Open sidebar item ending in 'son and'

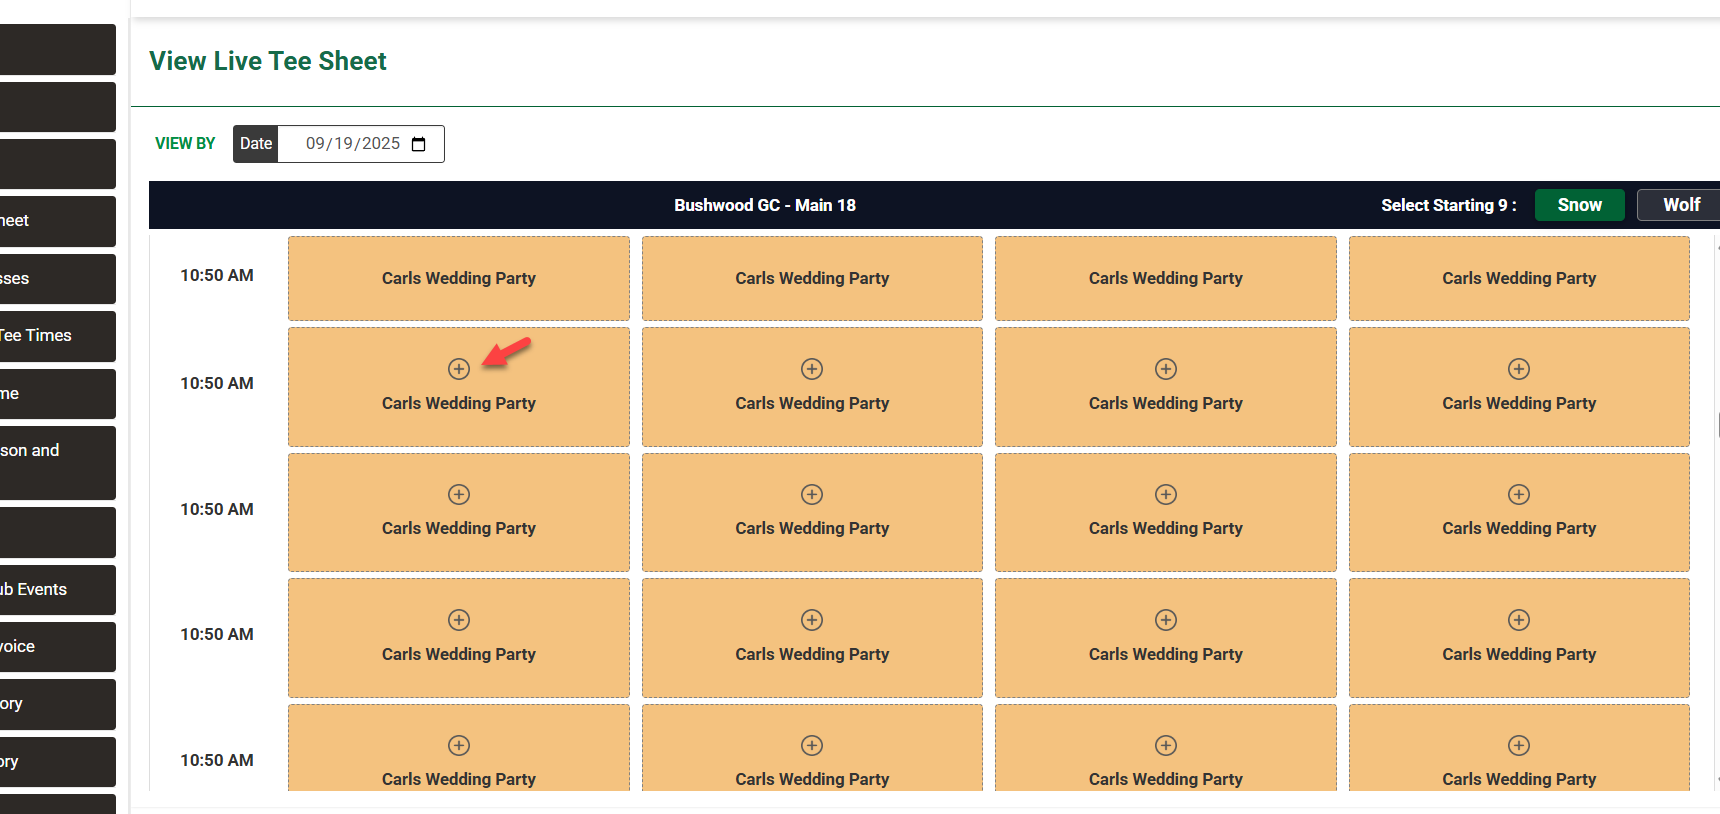pyautogui.click(x=58, y=463)
